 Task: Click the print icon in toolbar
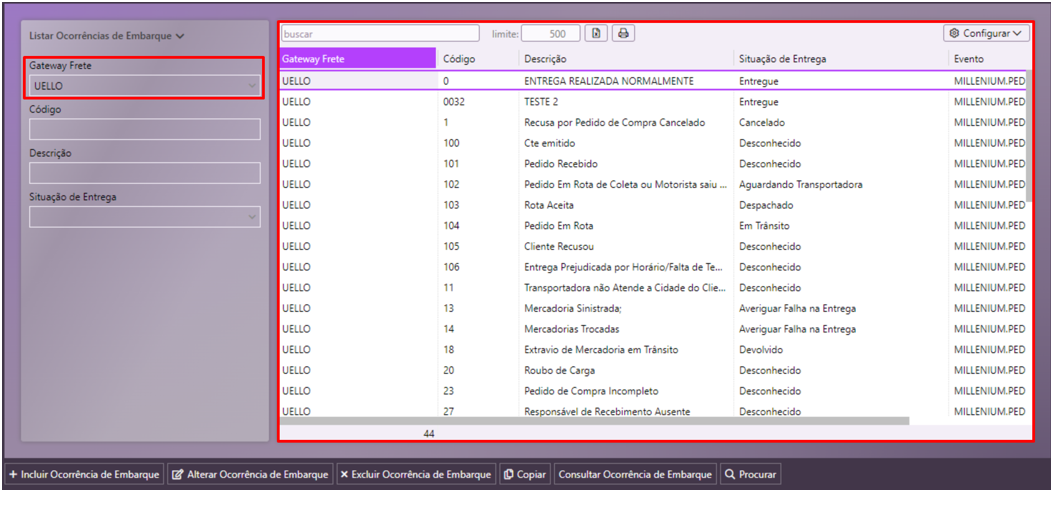point(622,33)
